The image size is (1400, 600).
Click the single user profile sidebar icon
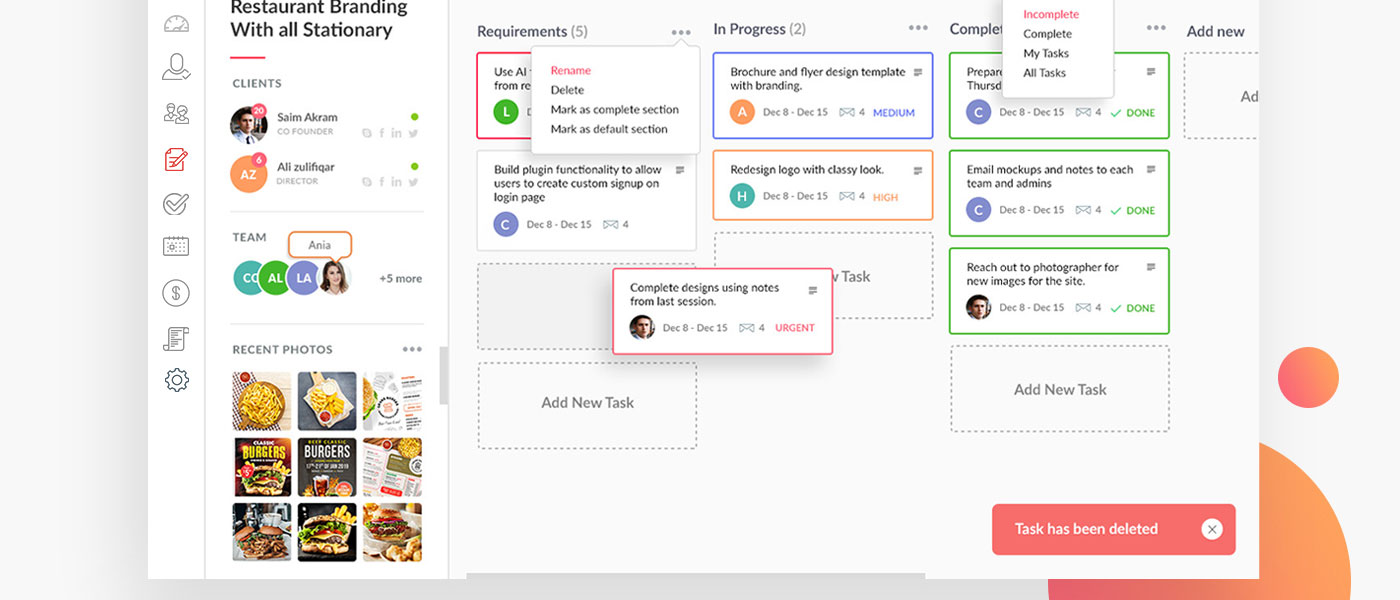176,67
